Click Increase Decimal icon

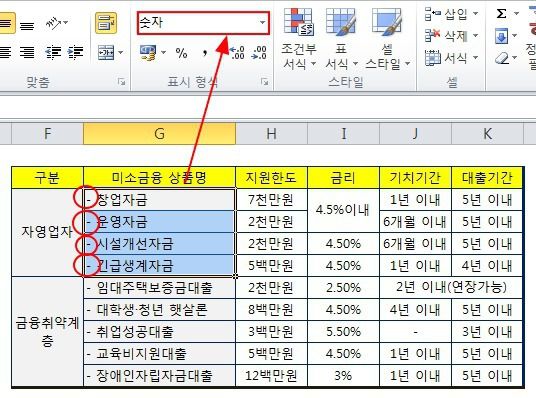(x=237, y=53)
